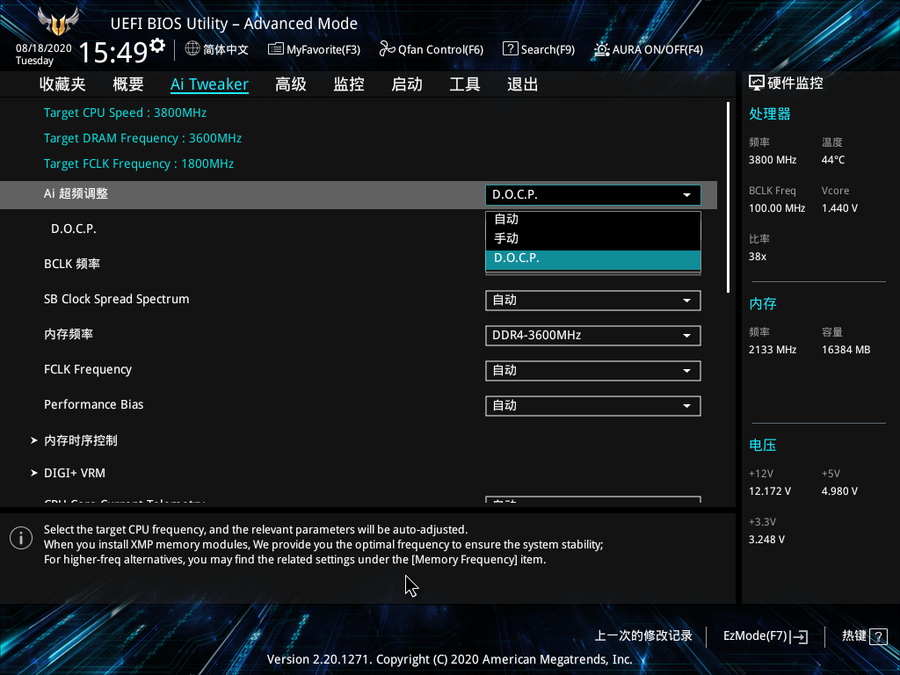Click the EzMode(F7) arrow icon

799,636
